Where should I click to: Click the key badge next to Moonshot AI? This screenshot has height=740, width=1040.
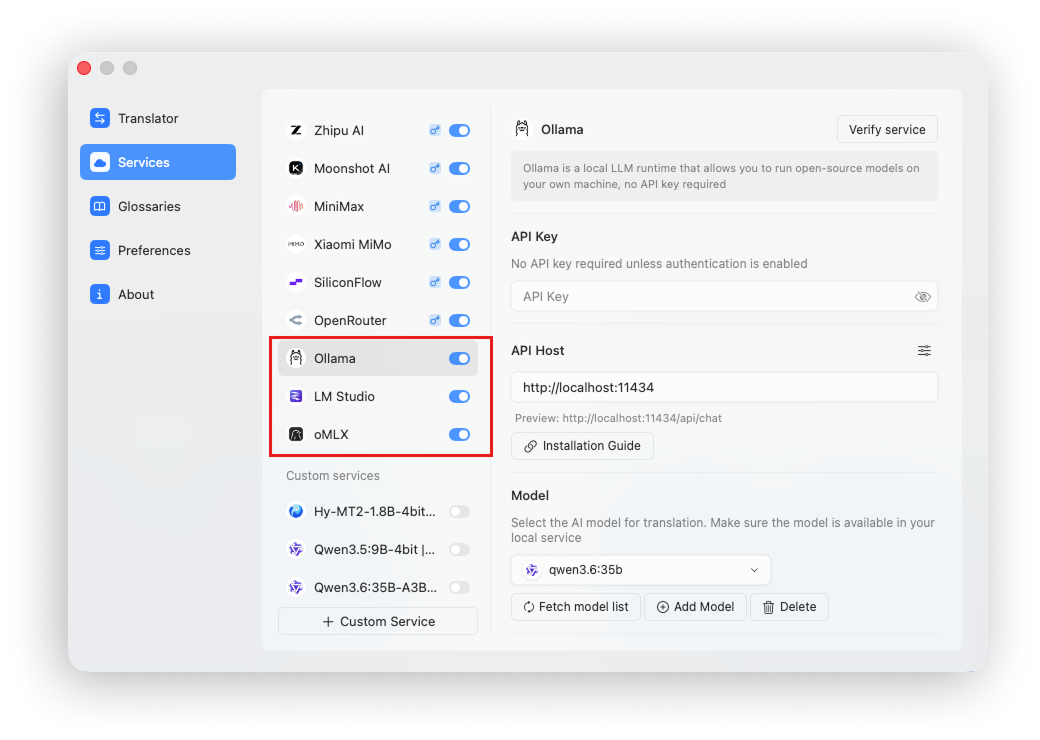434,168
